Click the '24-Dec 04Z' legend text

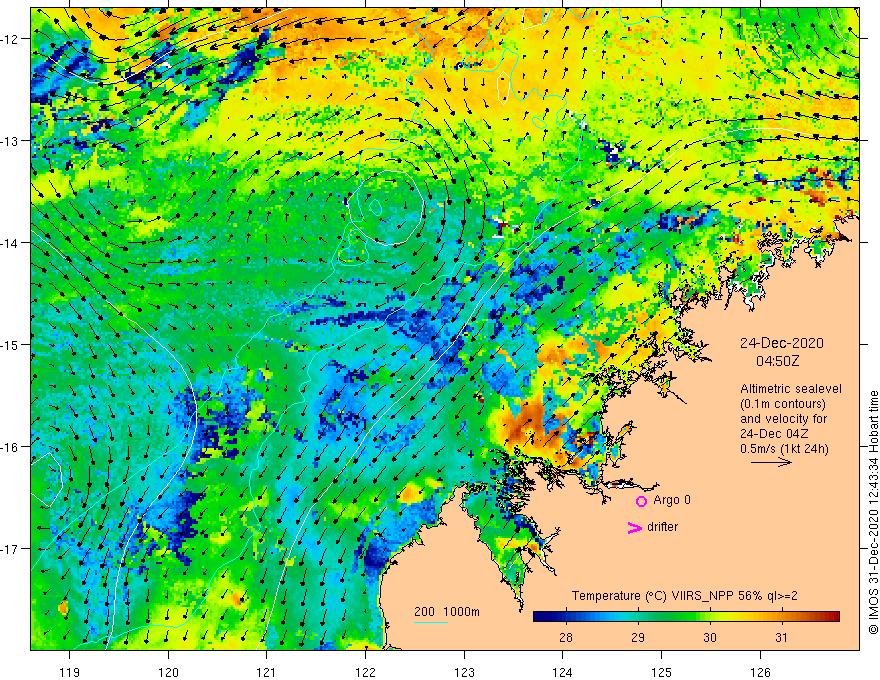pos(775,434)
